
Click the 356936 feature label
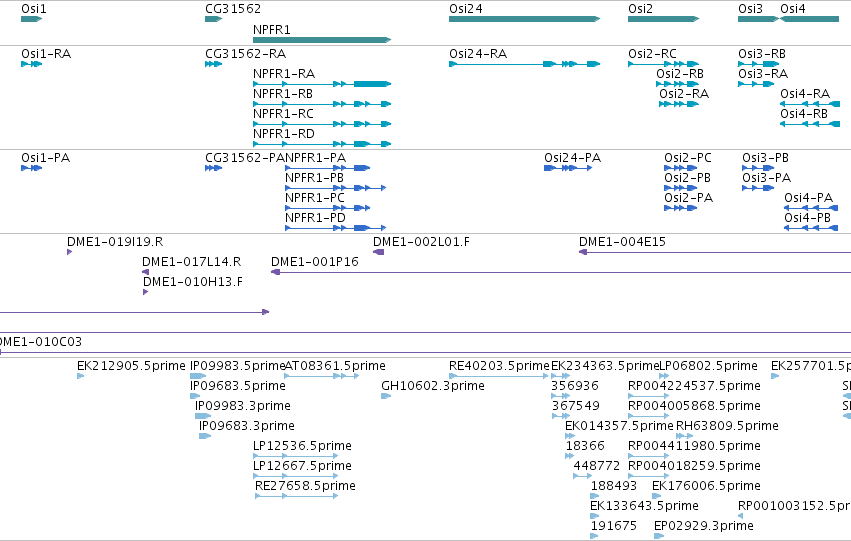click(575, 386)
